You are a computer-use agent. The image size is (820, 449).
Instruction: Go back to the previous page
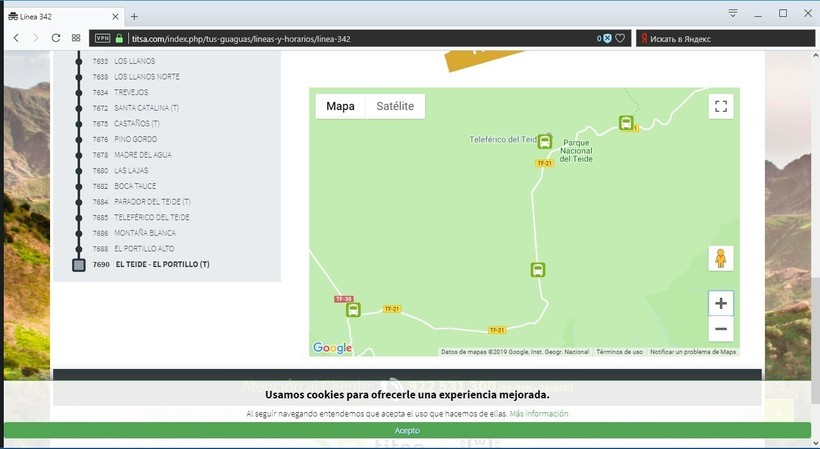tap(16, 38)
